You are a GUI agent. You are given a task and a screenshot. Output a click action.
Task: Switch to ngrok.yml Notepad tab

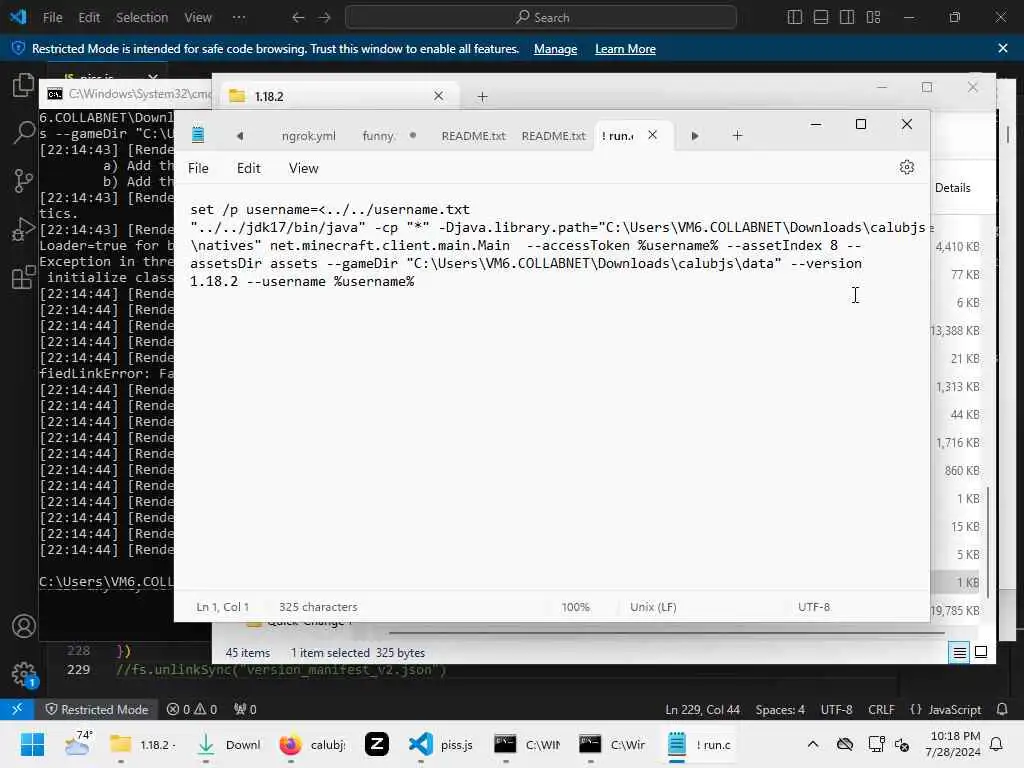point(308,136)
